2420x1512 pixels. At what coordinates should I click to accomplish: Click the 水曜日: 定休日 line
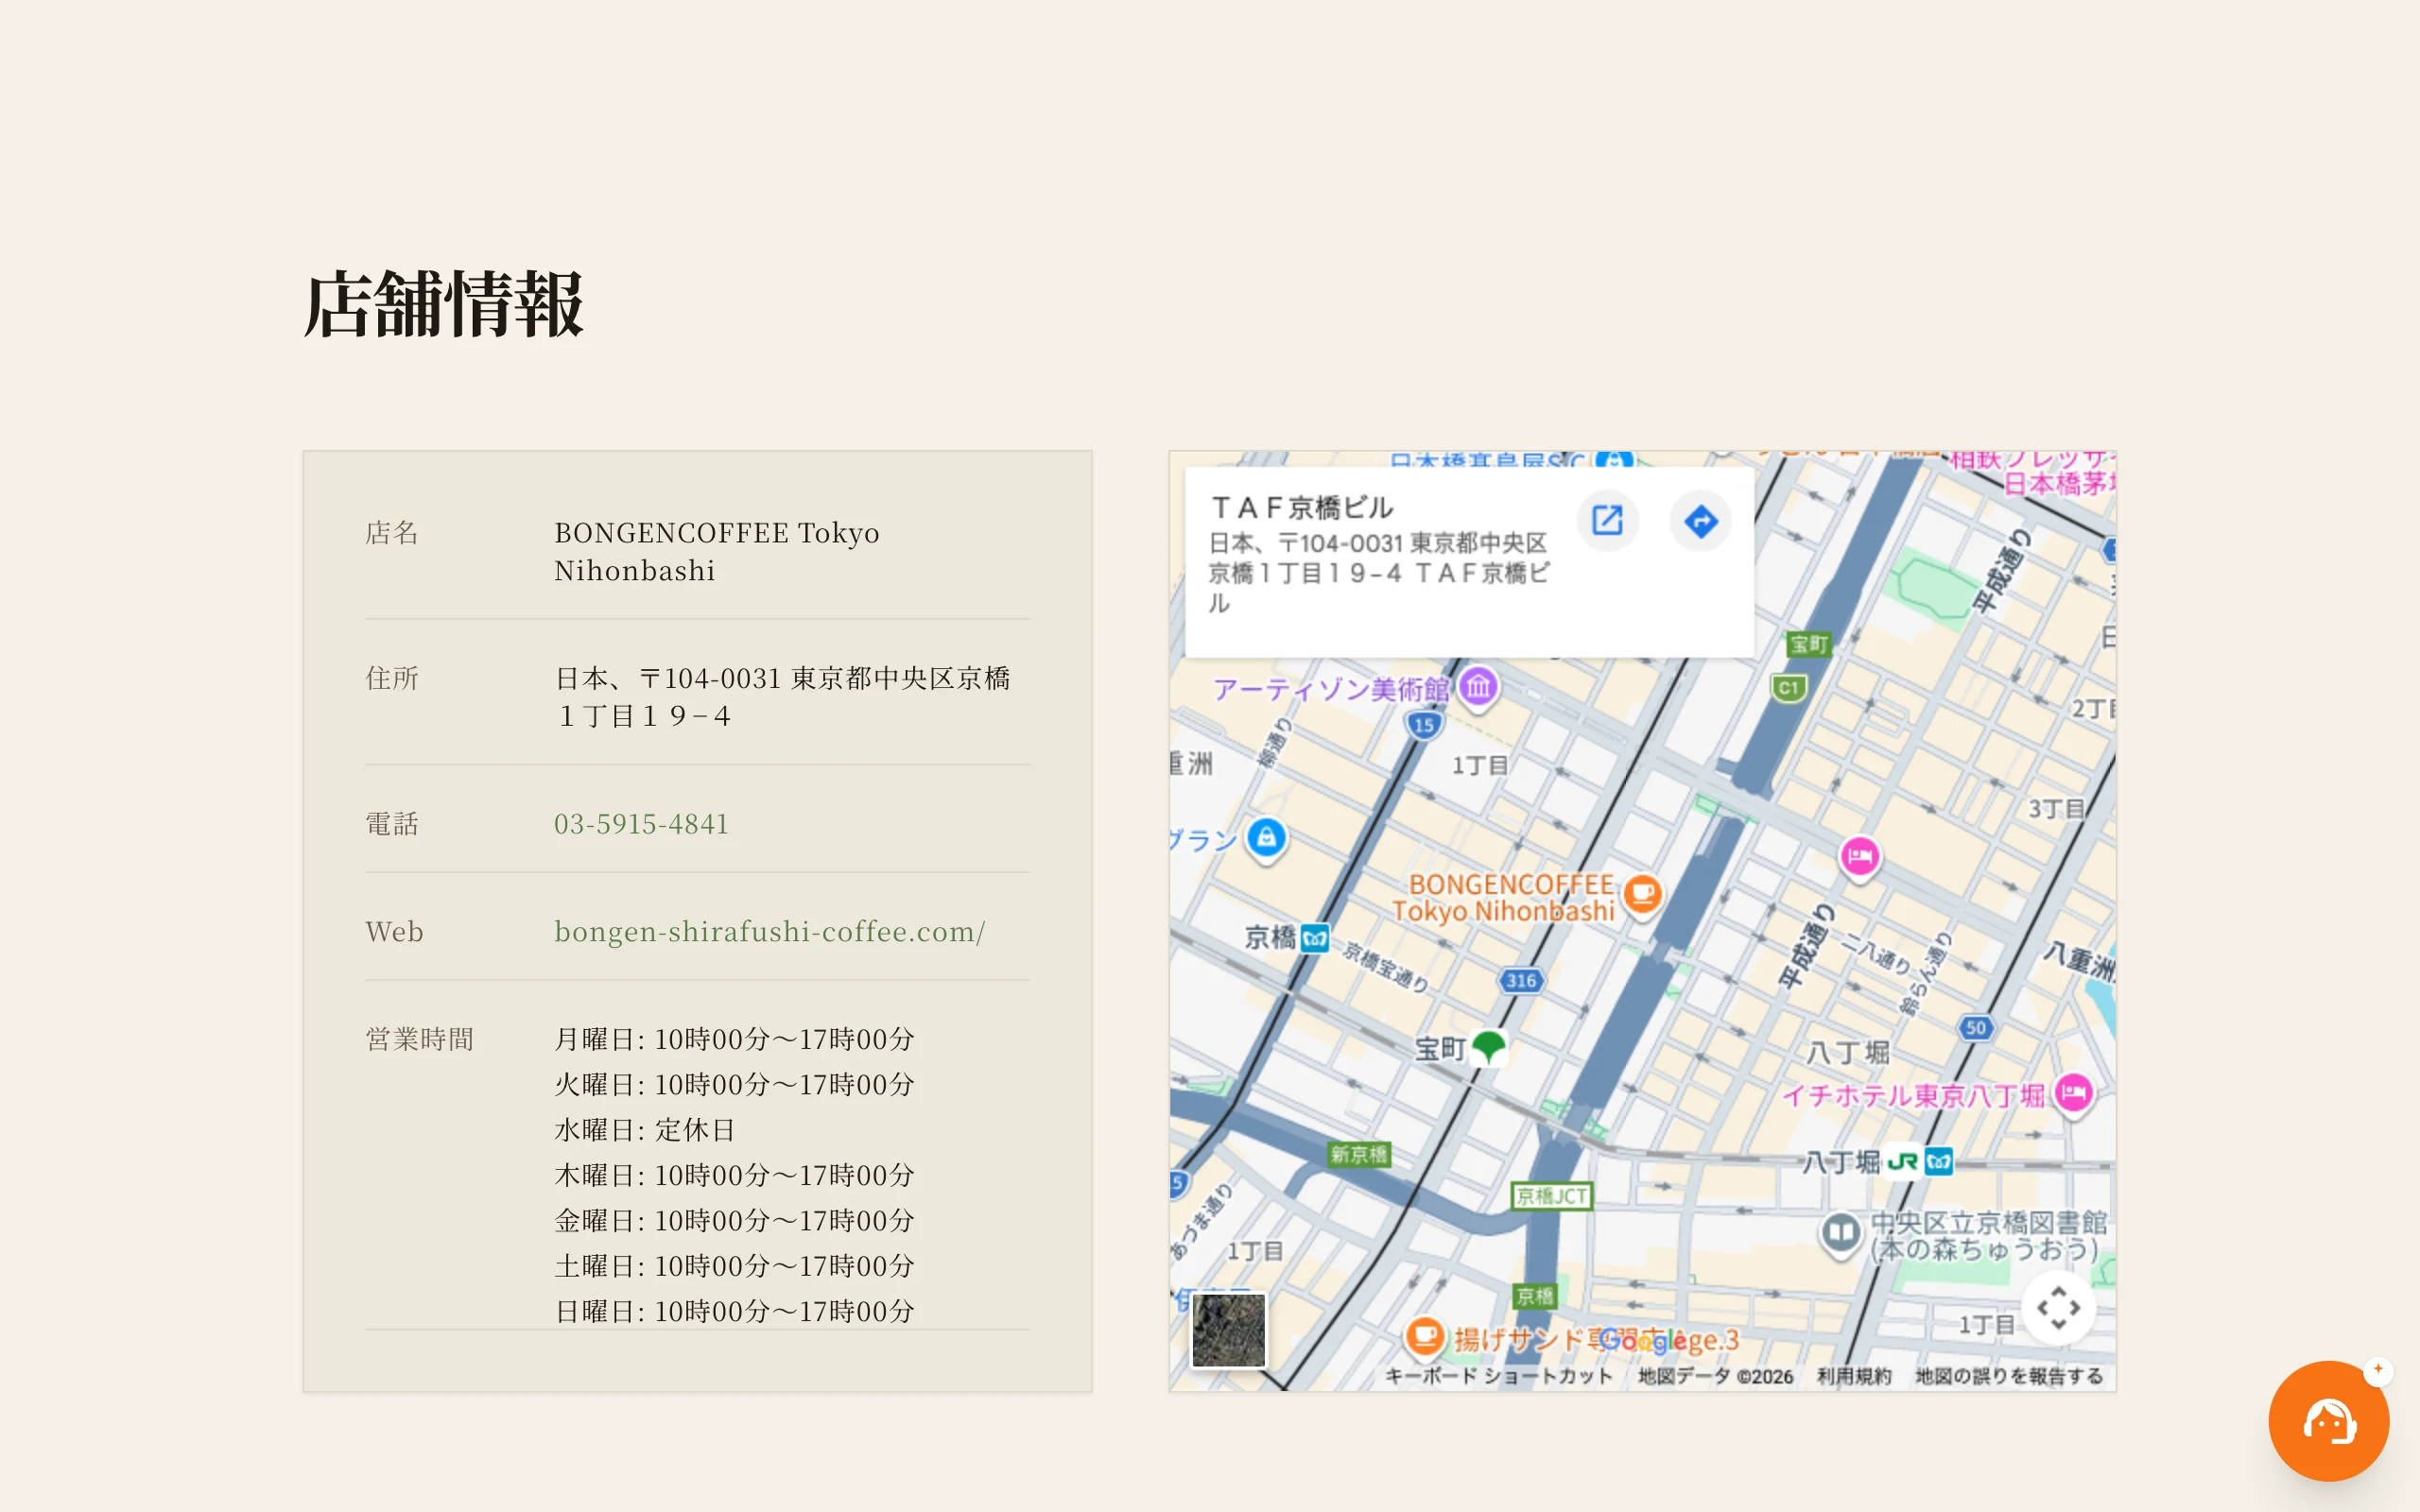click(645, 1130)
